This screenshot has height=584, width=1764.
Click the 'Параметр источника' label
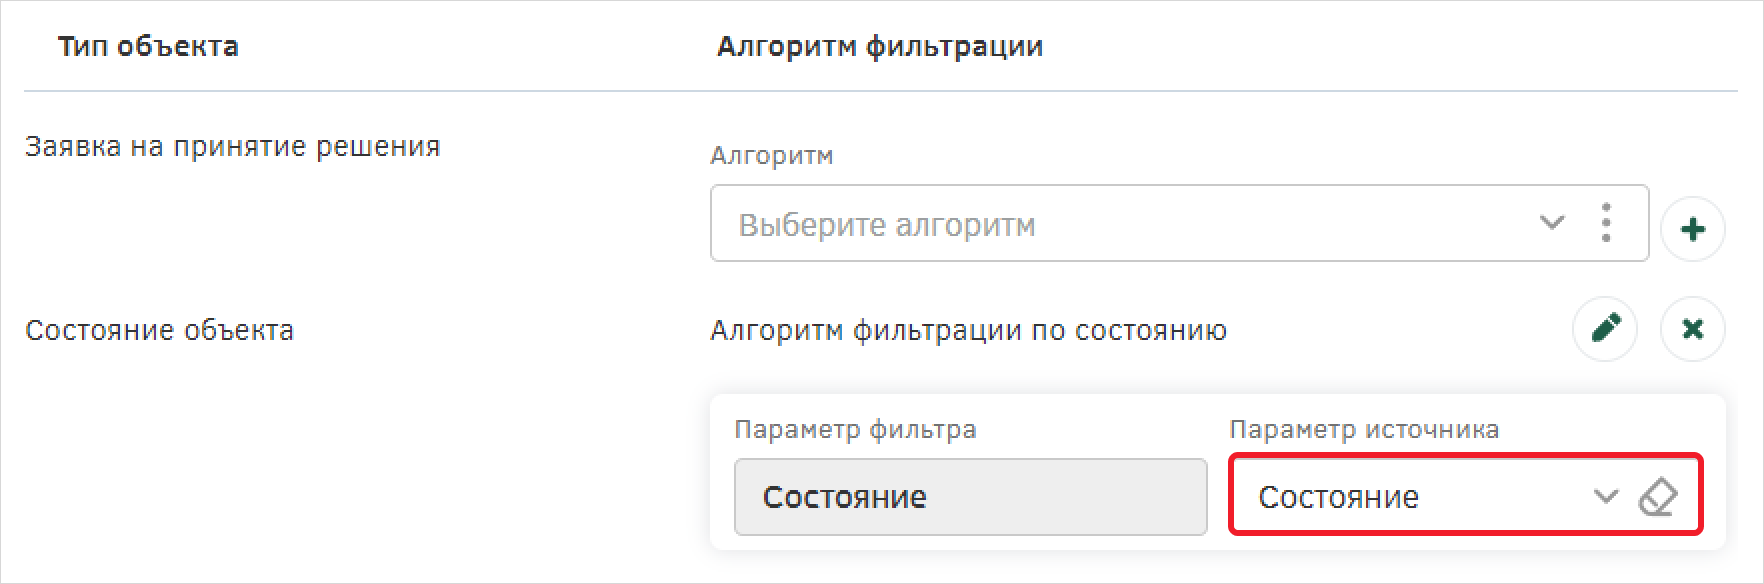click(1364, 430)
